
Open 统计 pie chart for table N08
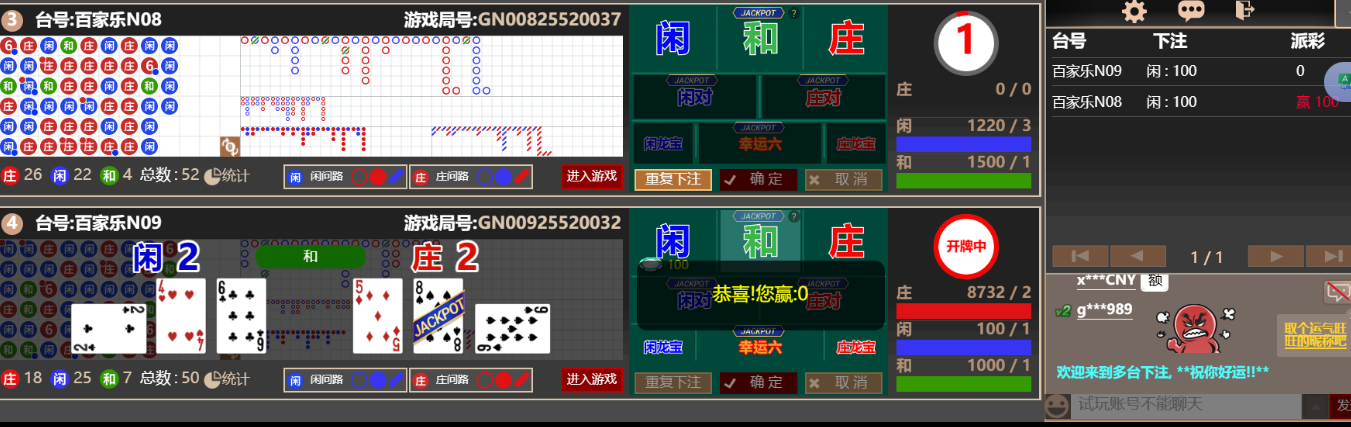click(x=226, y=176)
